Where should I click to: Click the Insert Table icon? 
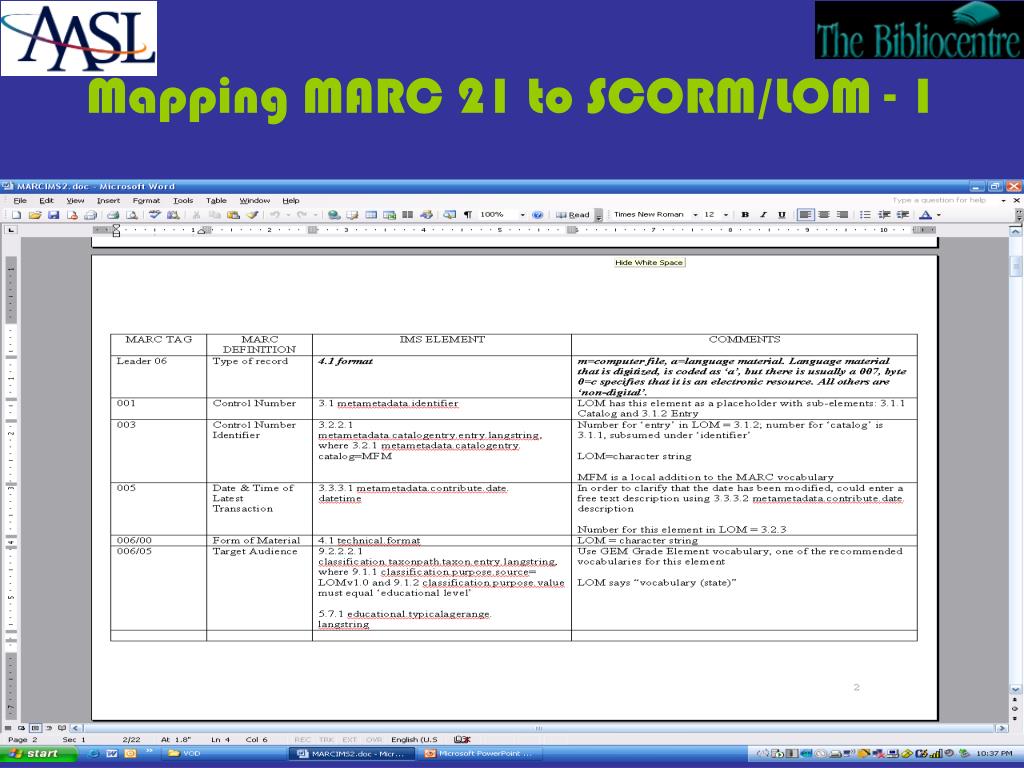point(371,215)
